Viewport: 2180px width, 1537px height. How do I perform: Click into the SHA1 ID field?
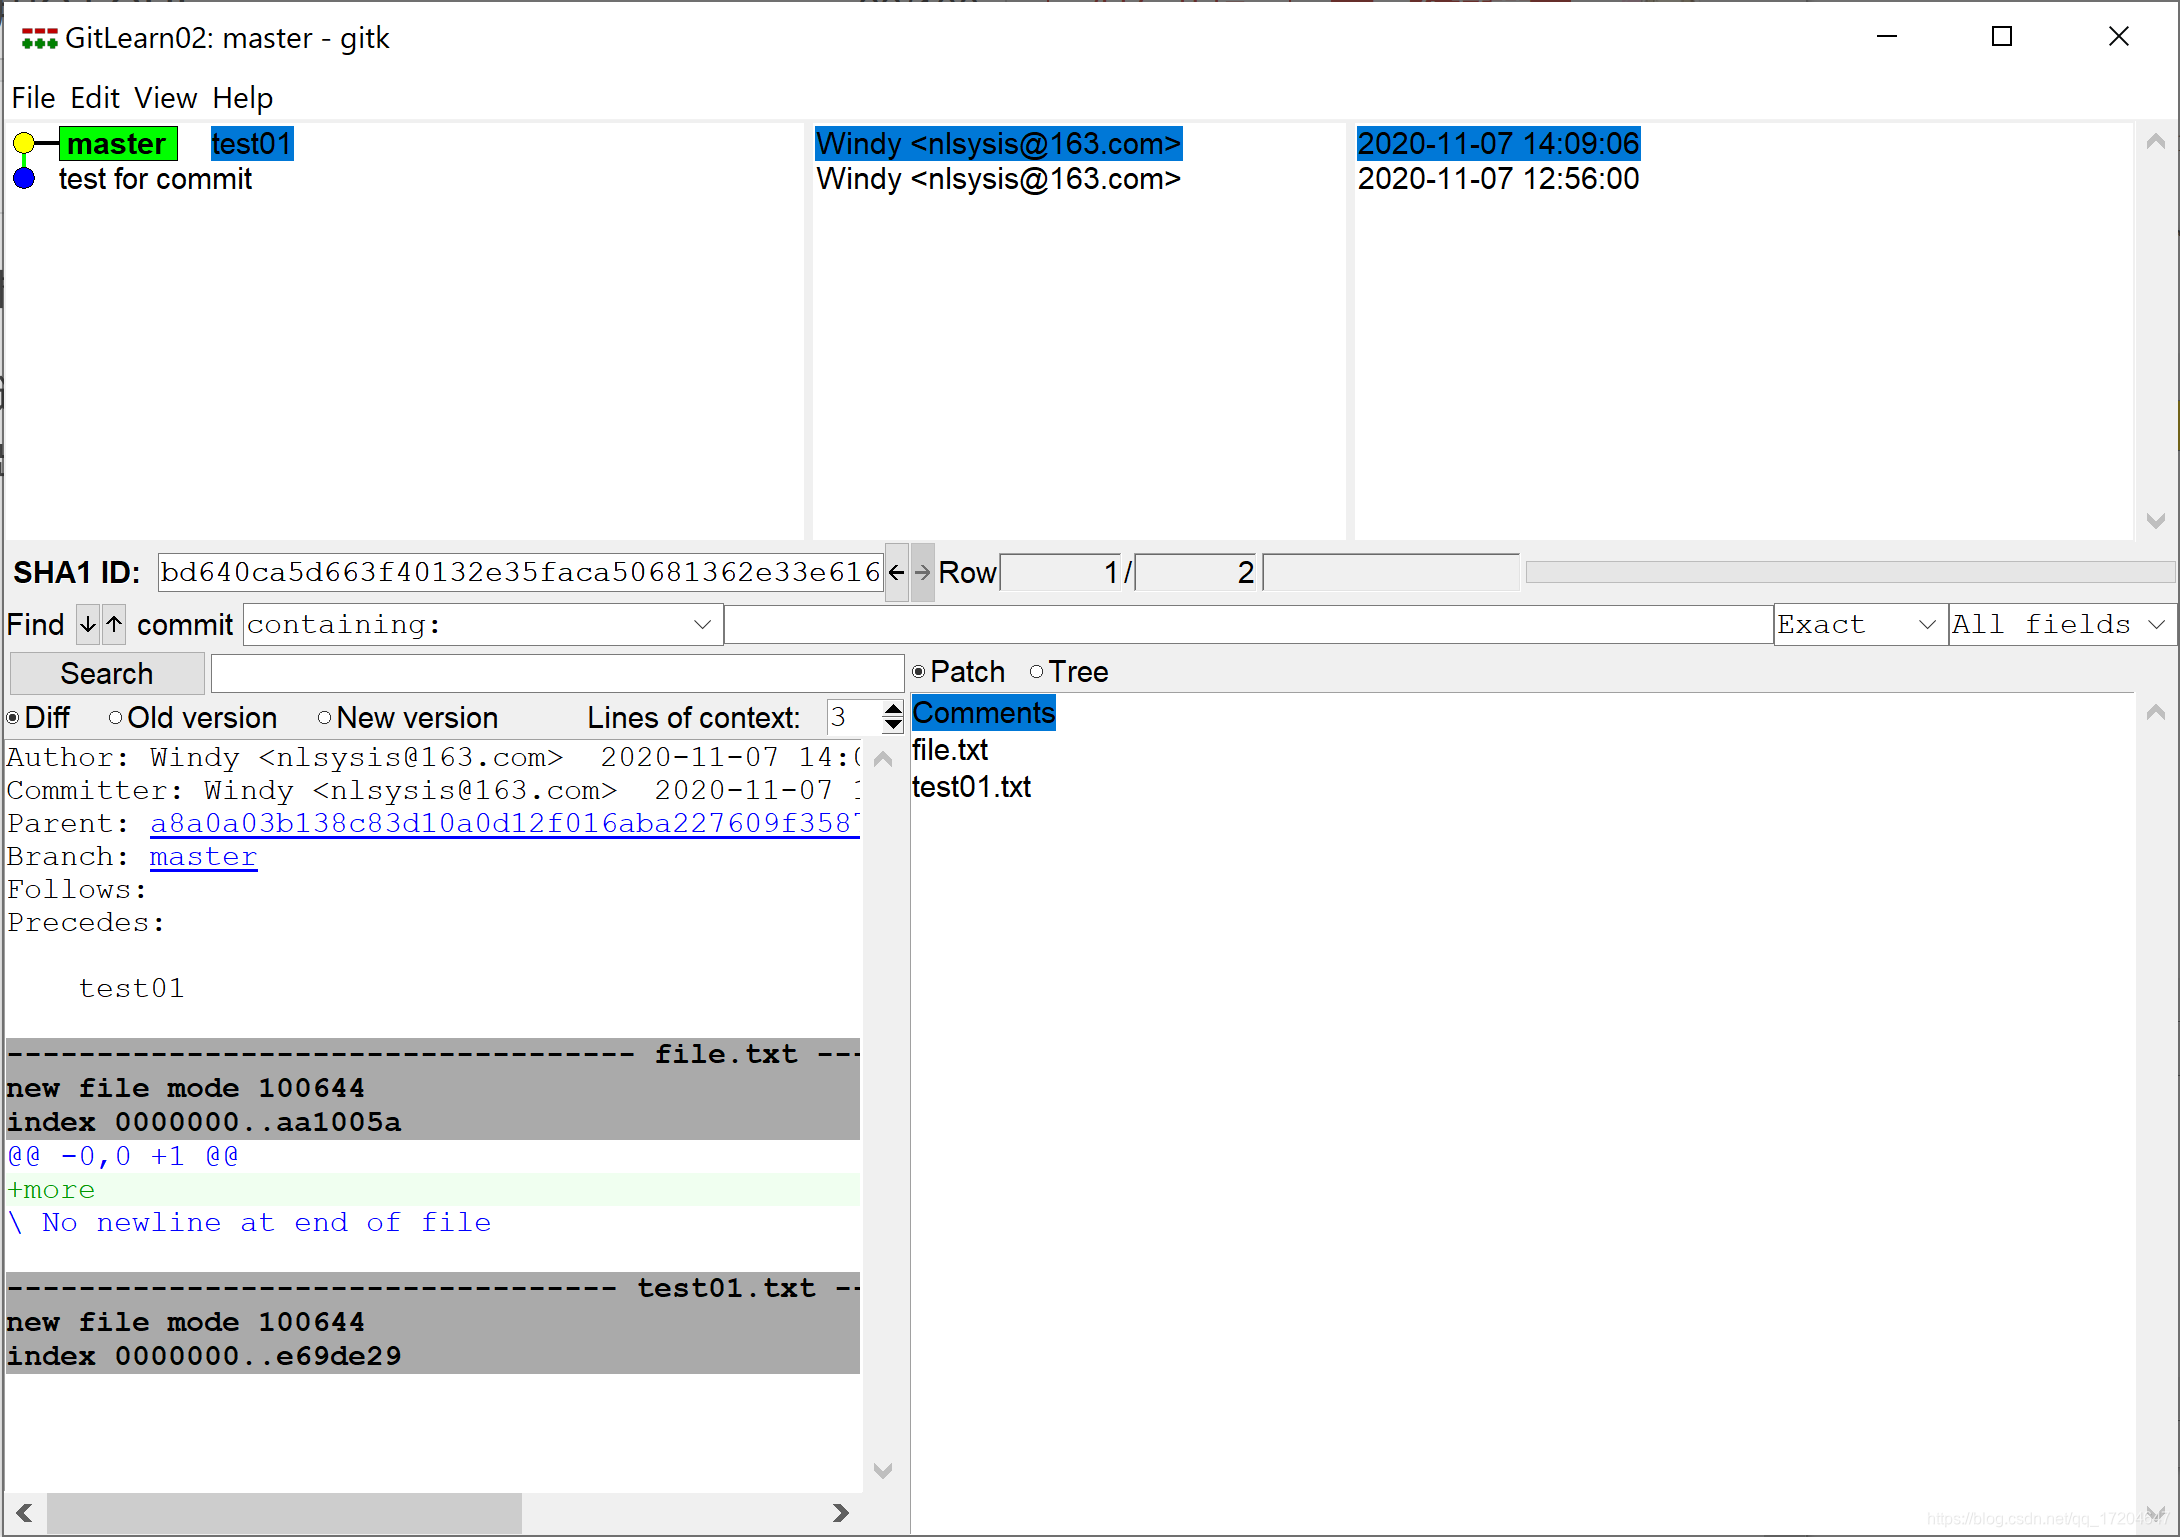pos(520,572)
